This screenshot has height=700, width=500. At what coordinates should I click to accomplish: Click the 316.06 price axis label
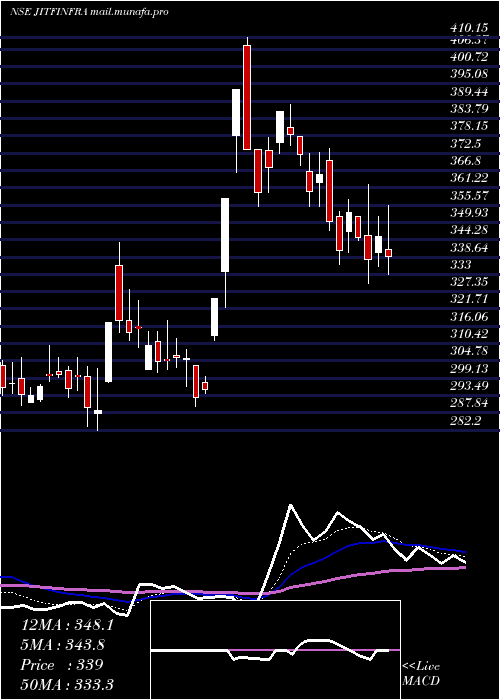point(469,317)
